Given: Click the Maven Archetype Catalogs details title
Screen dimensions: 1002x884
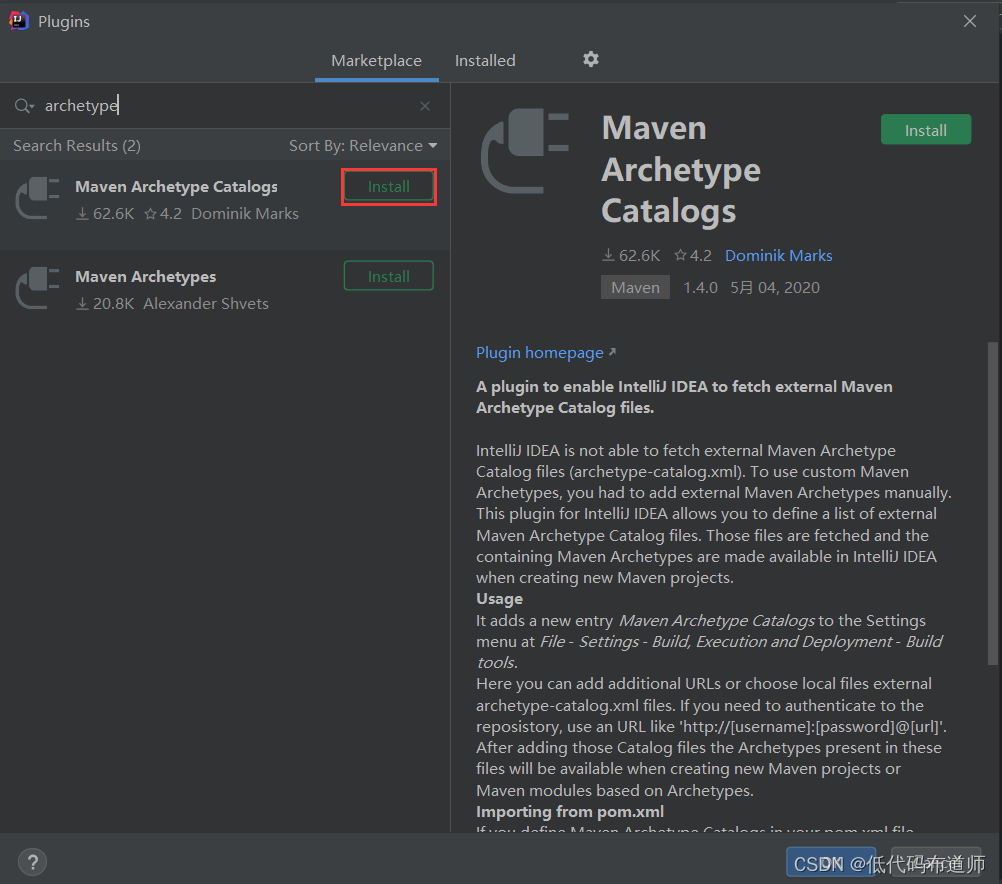Looking at the screenshot, I should (681, 169).
